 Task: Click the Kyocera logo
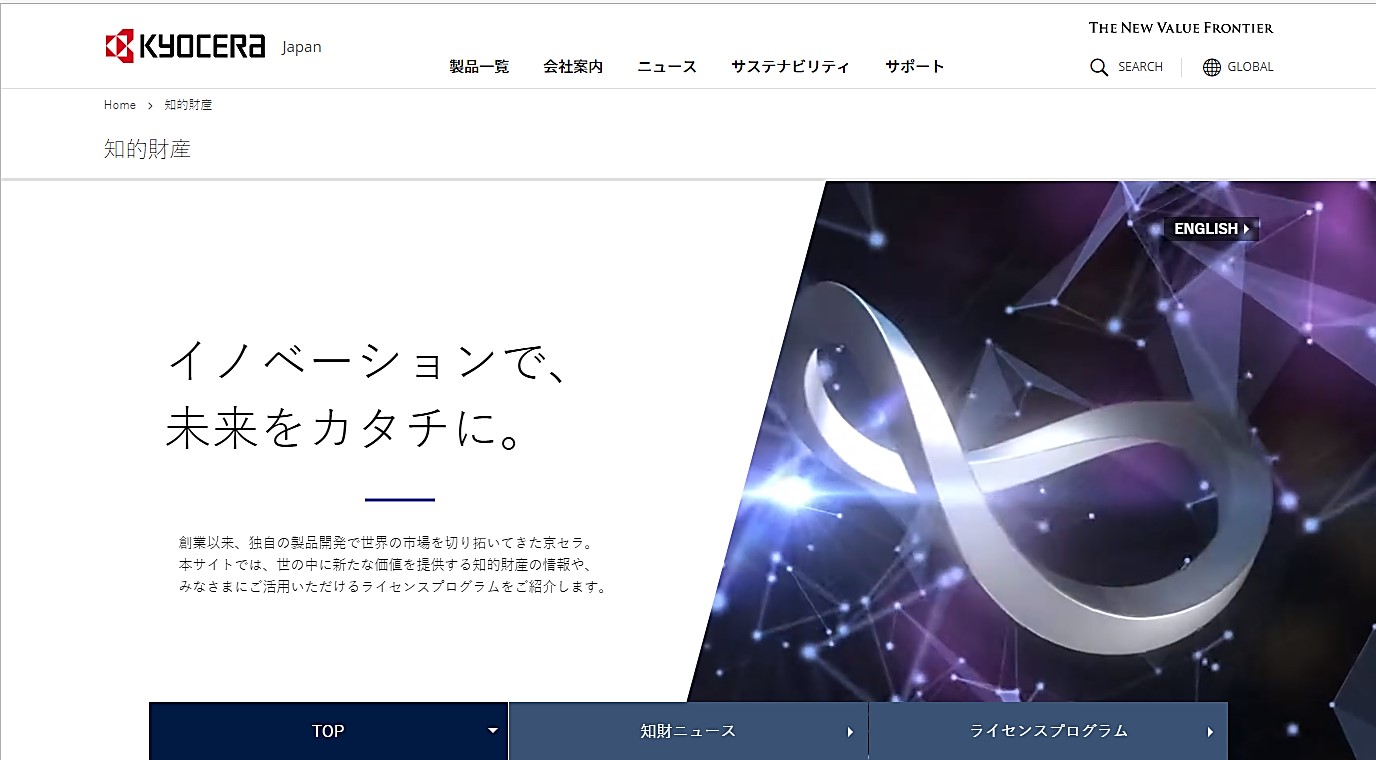pos(185,46)
